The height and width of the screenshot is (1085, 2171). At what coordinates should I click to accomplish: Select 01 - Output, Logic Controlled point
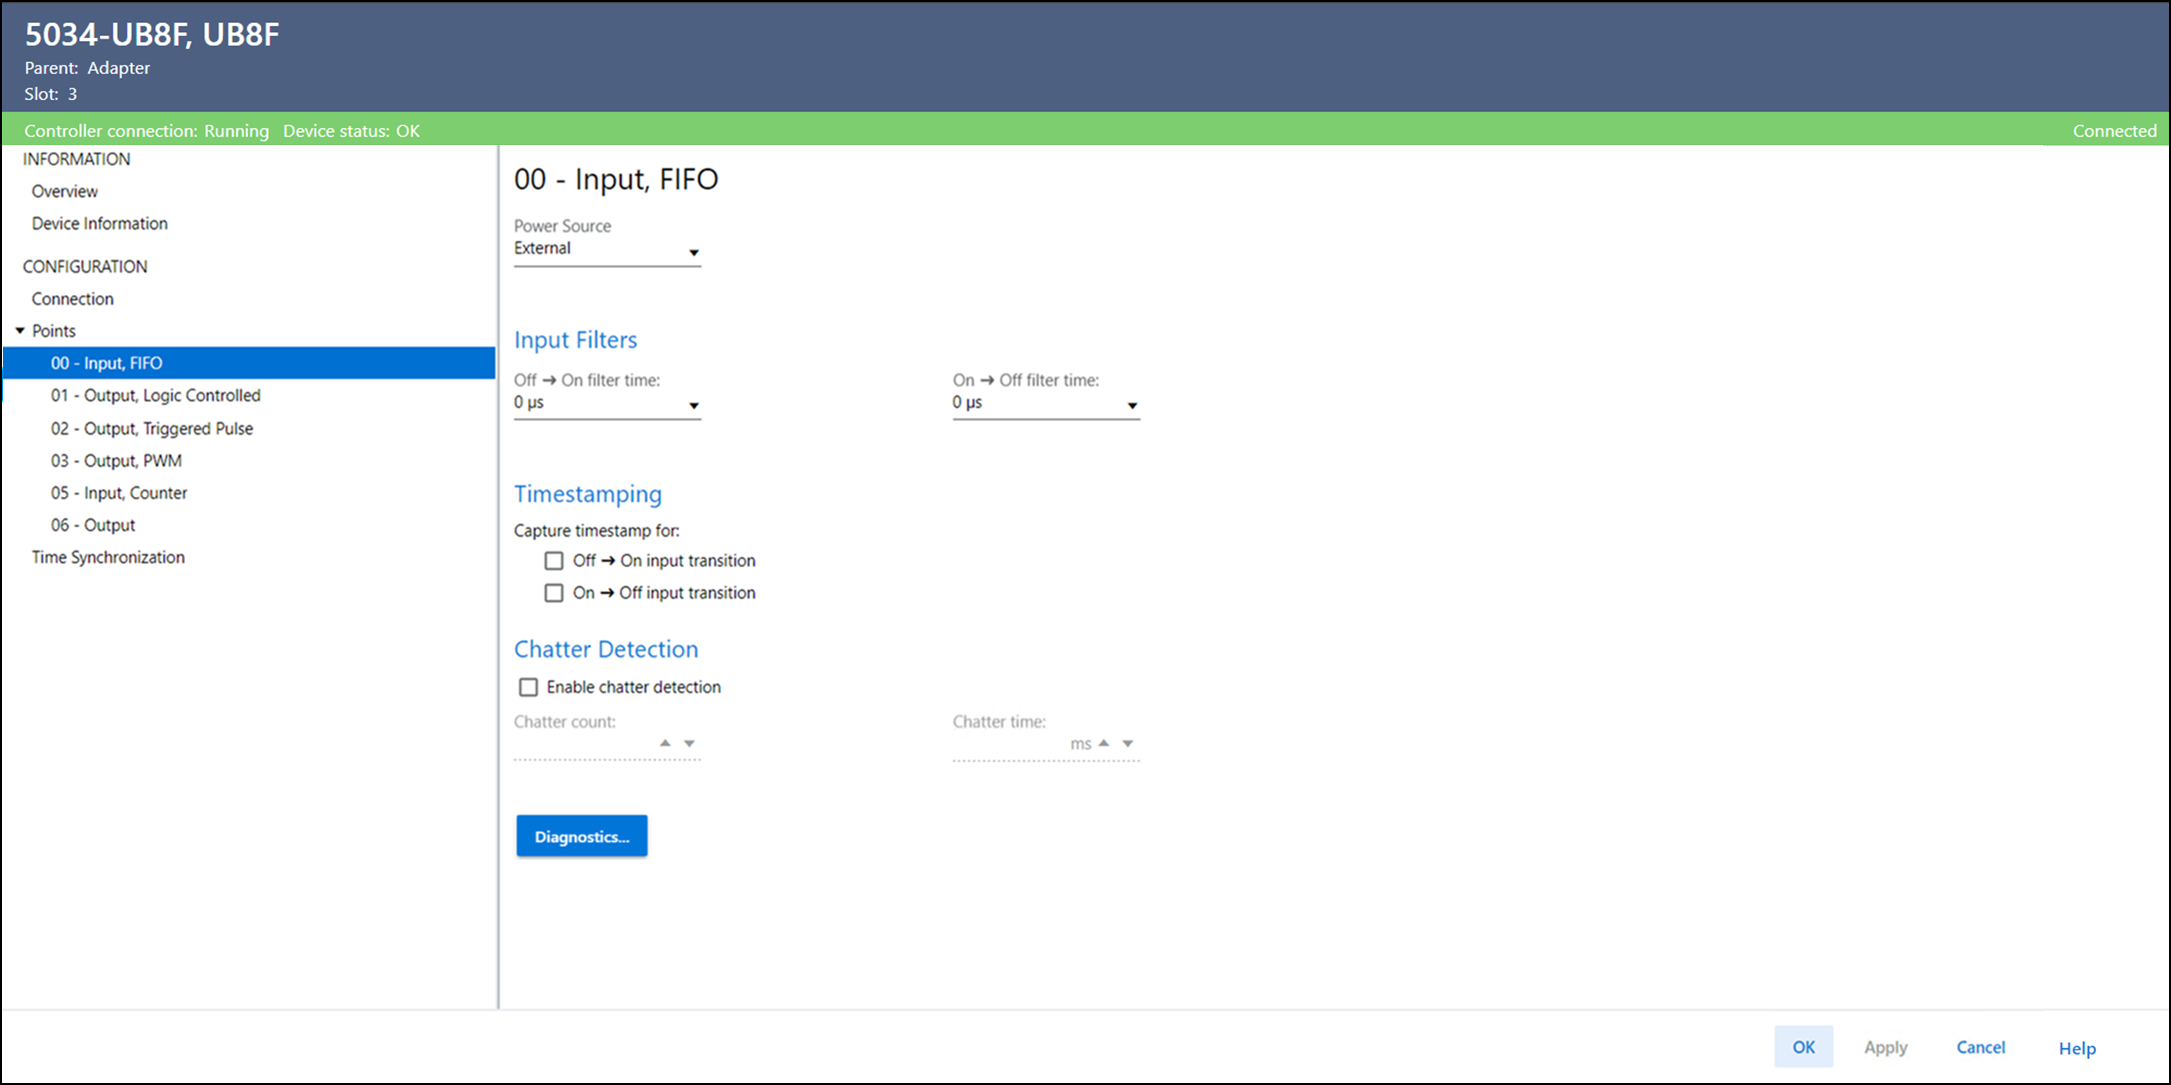155,396
